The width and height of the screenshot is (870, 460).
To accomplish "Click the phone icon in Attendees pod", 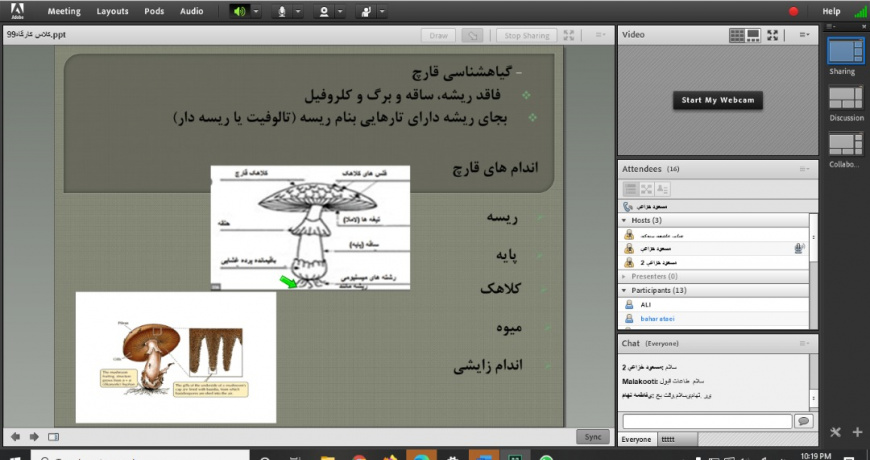I will 628,207.
